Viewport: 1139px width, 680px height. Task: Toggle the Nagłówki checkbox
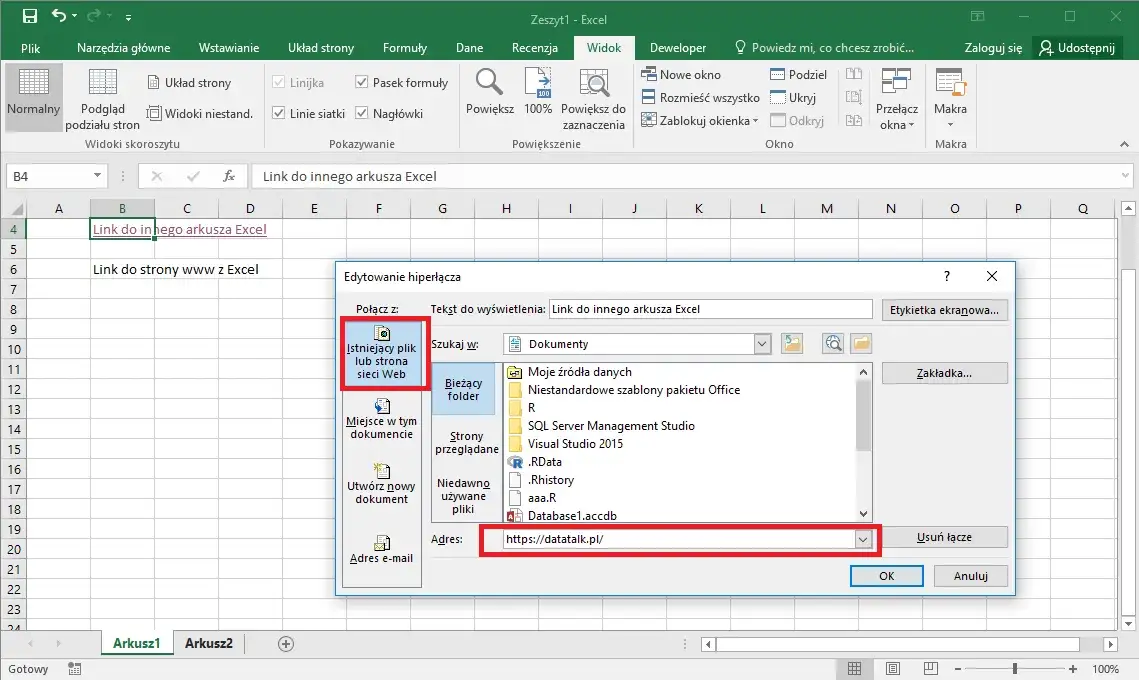[x=362, y=114]
